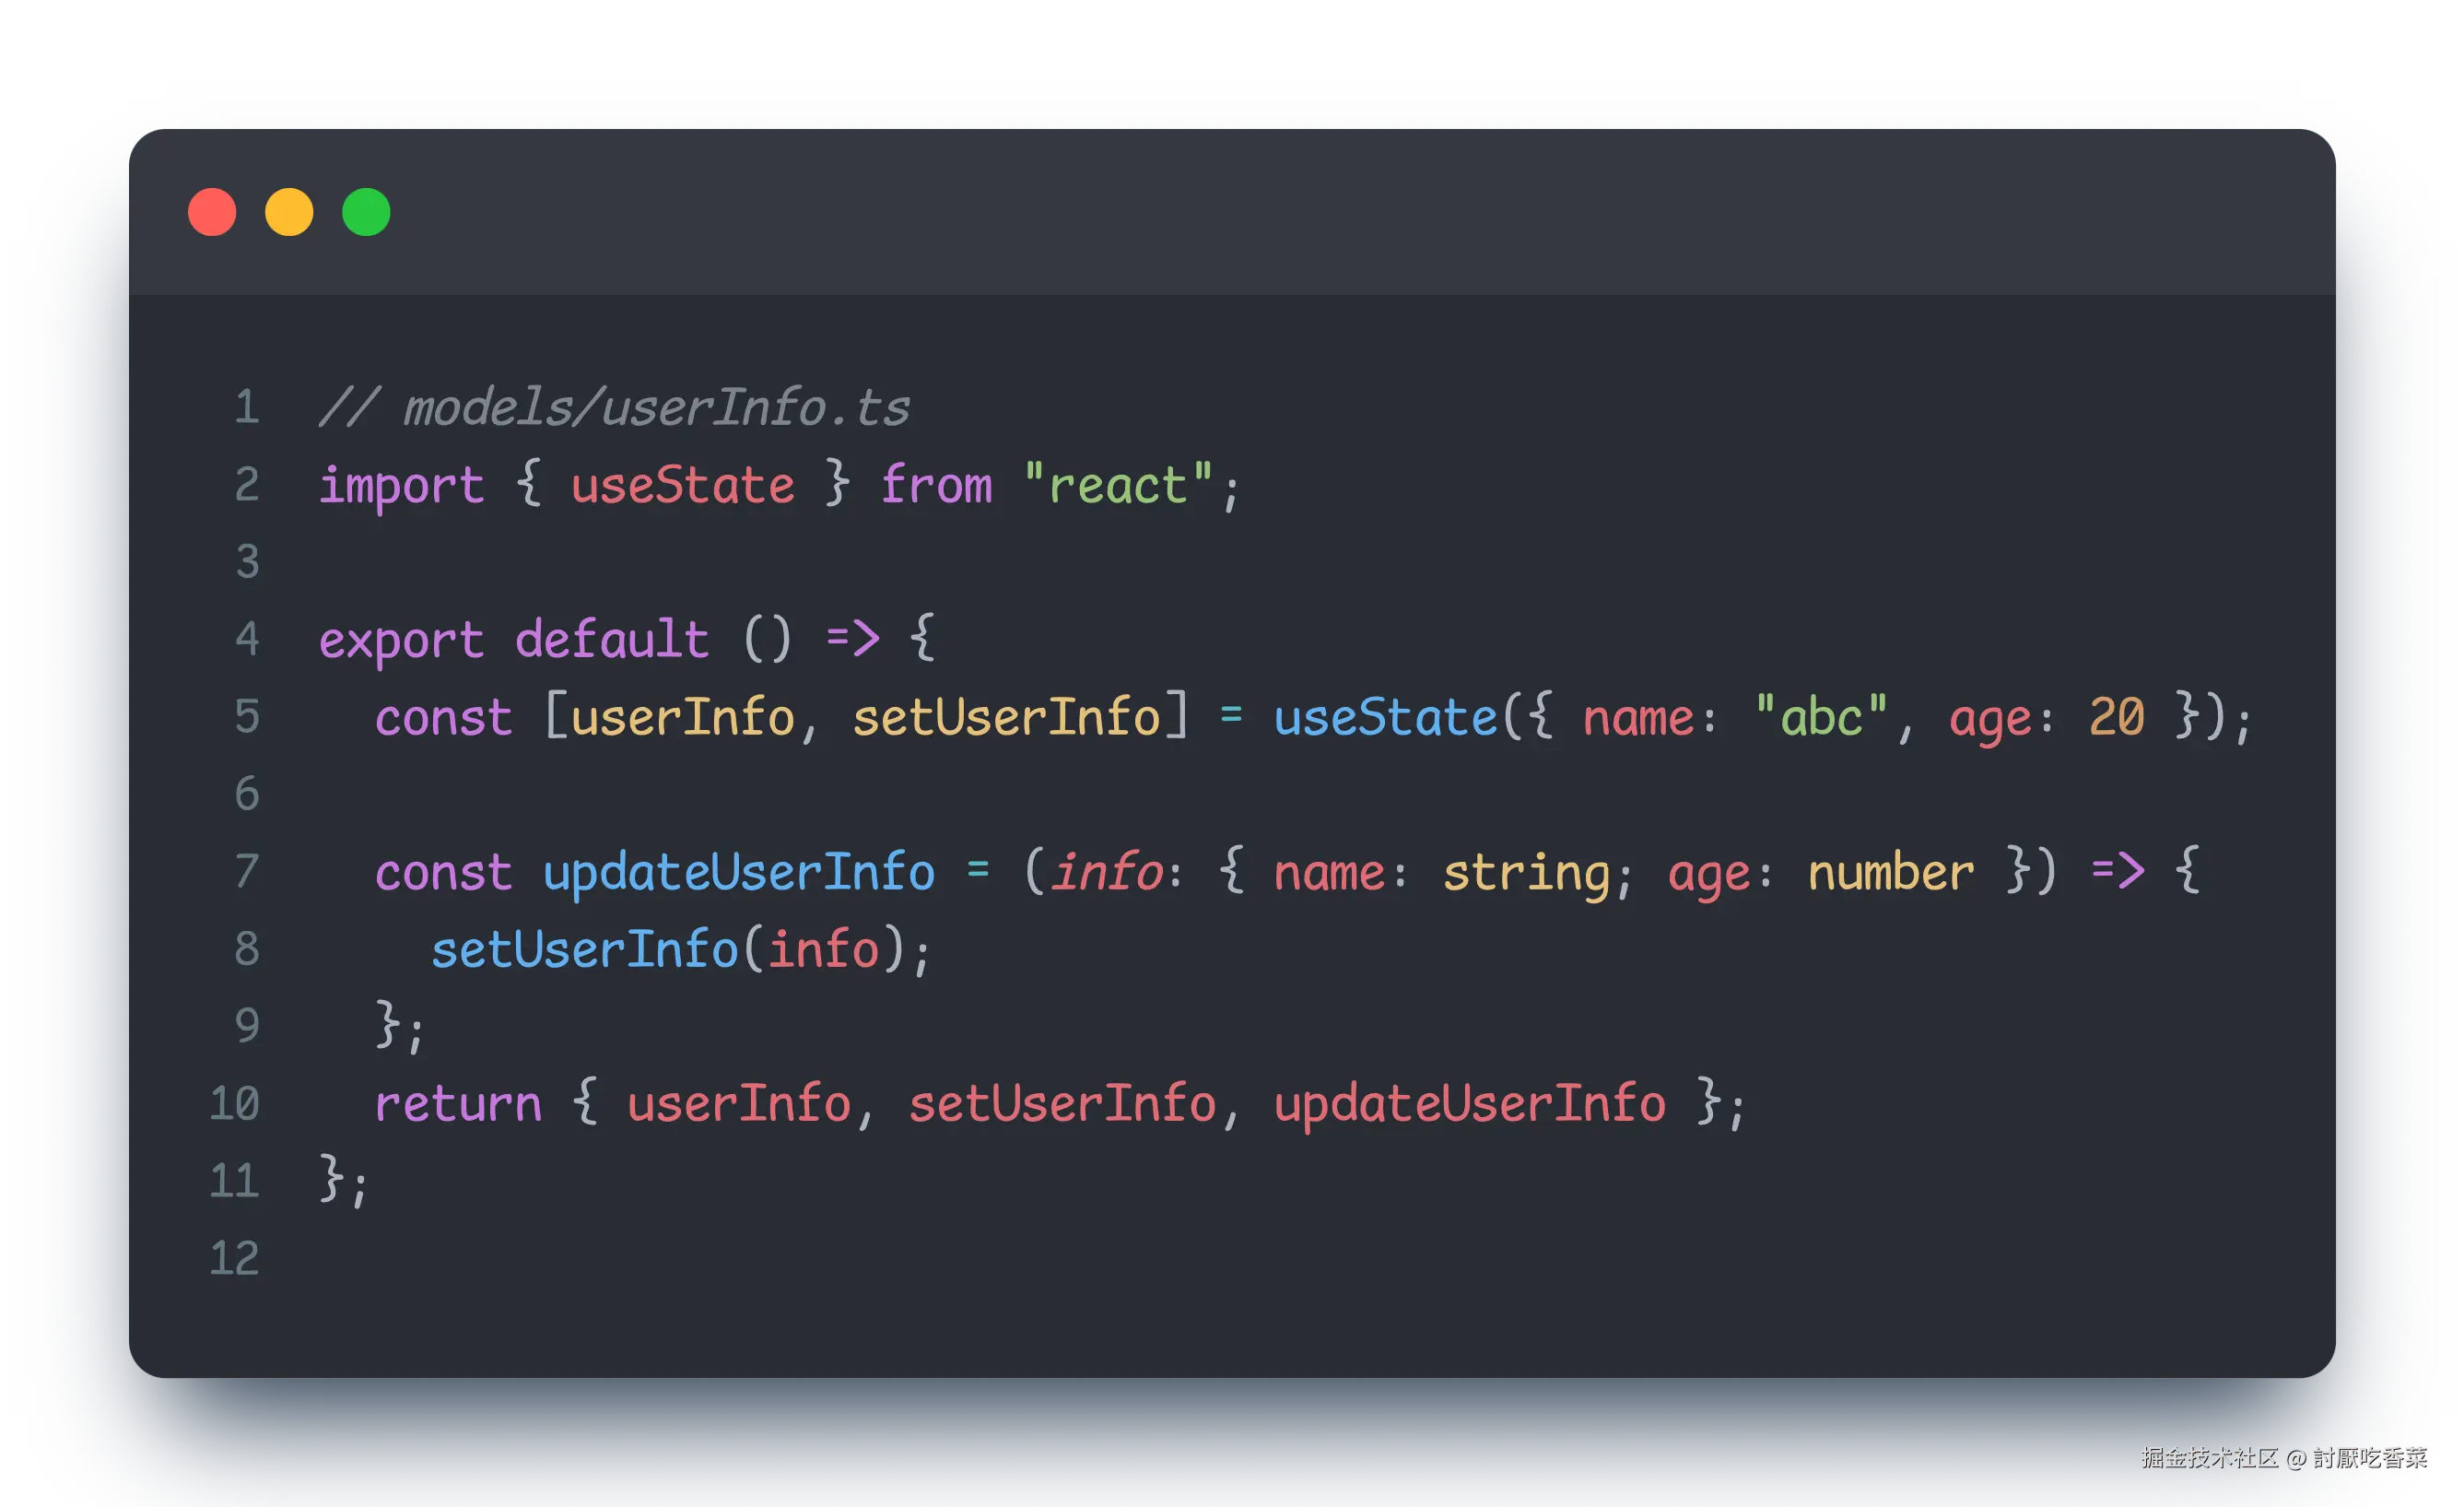Click the return keyword on line 10

458,1104
